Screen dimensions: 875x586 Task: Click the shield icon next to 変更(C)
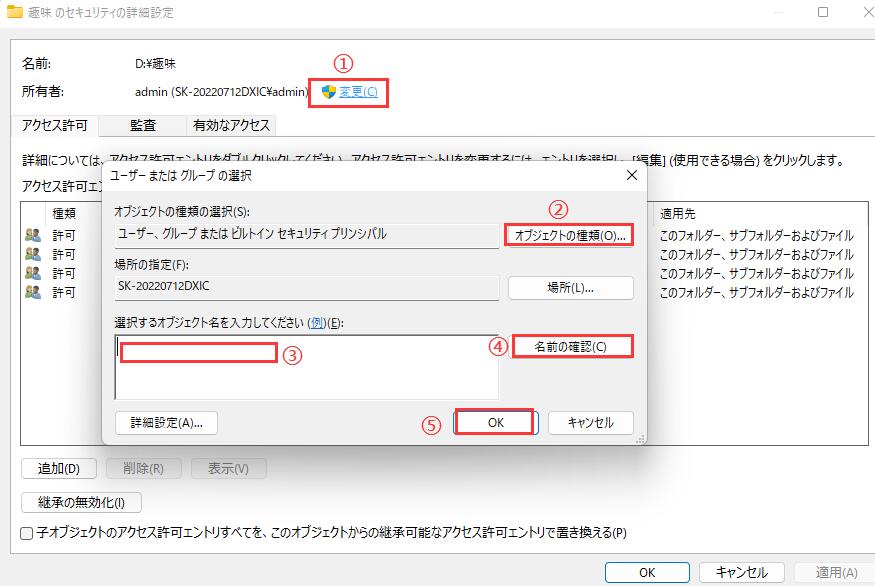click(x=328, y=92)
